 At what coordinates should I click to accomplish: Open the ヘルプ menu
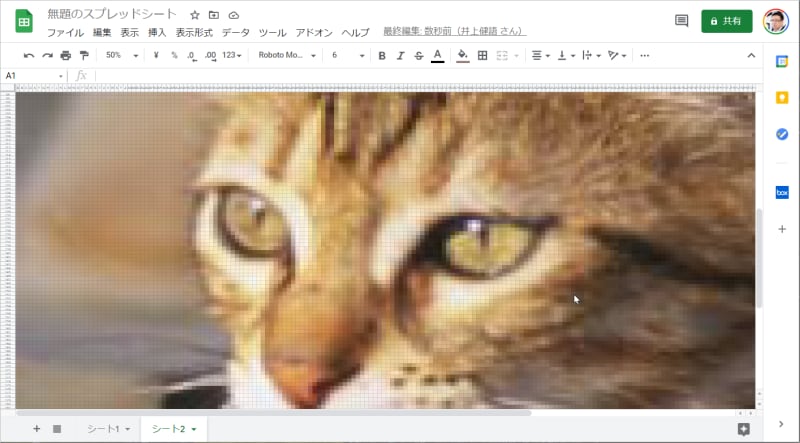point(355,33)
